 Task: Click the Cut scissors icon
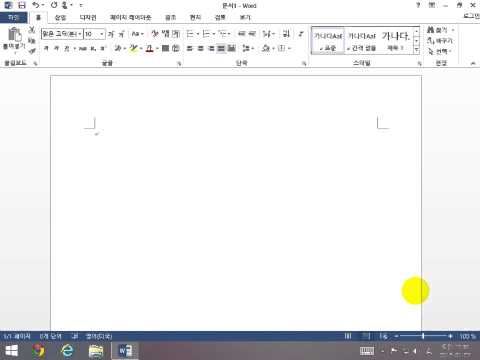click(x=32, y=30)
